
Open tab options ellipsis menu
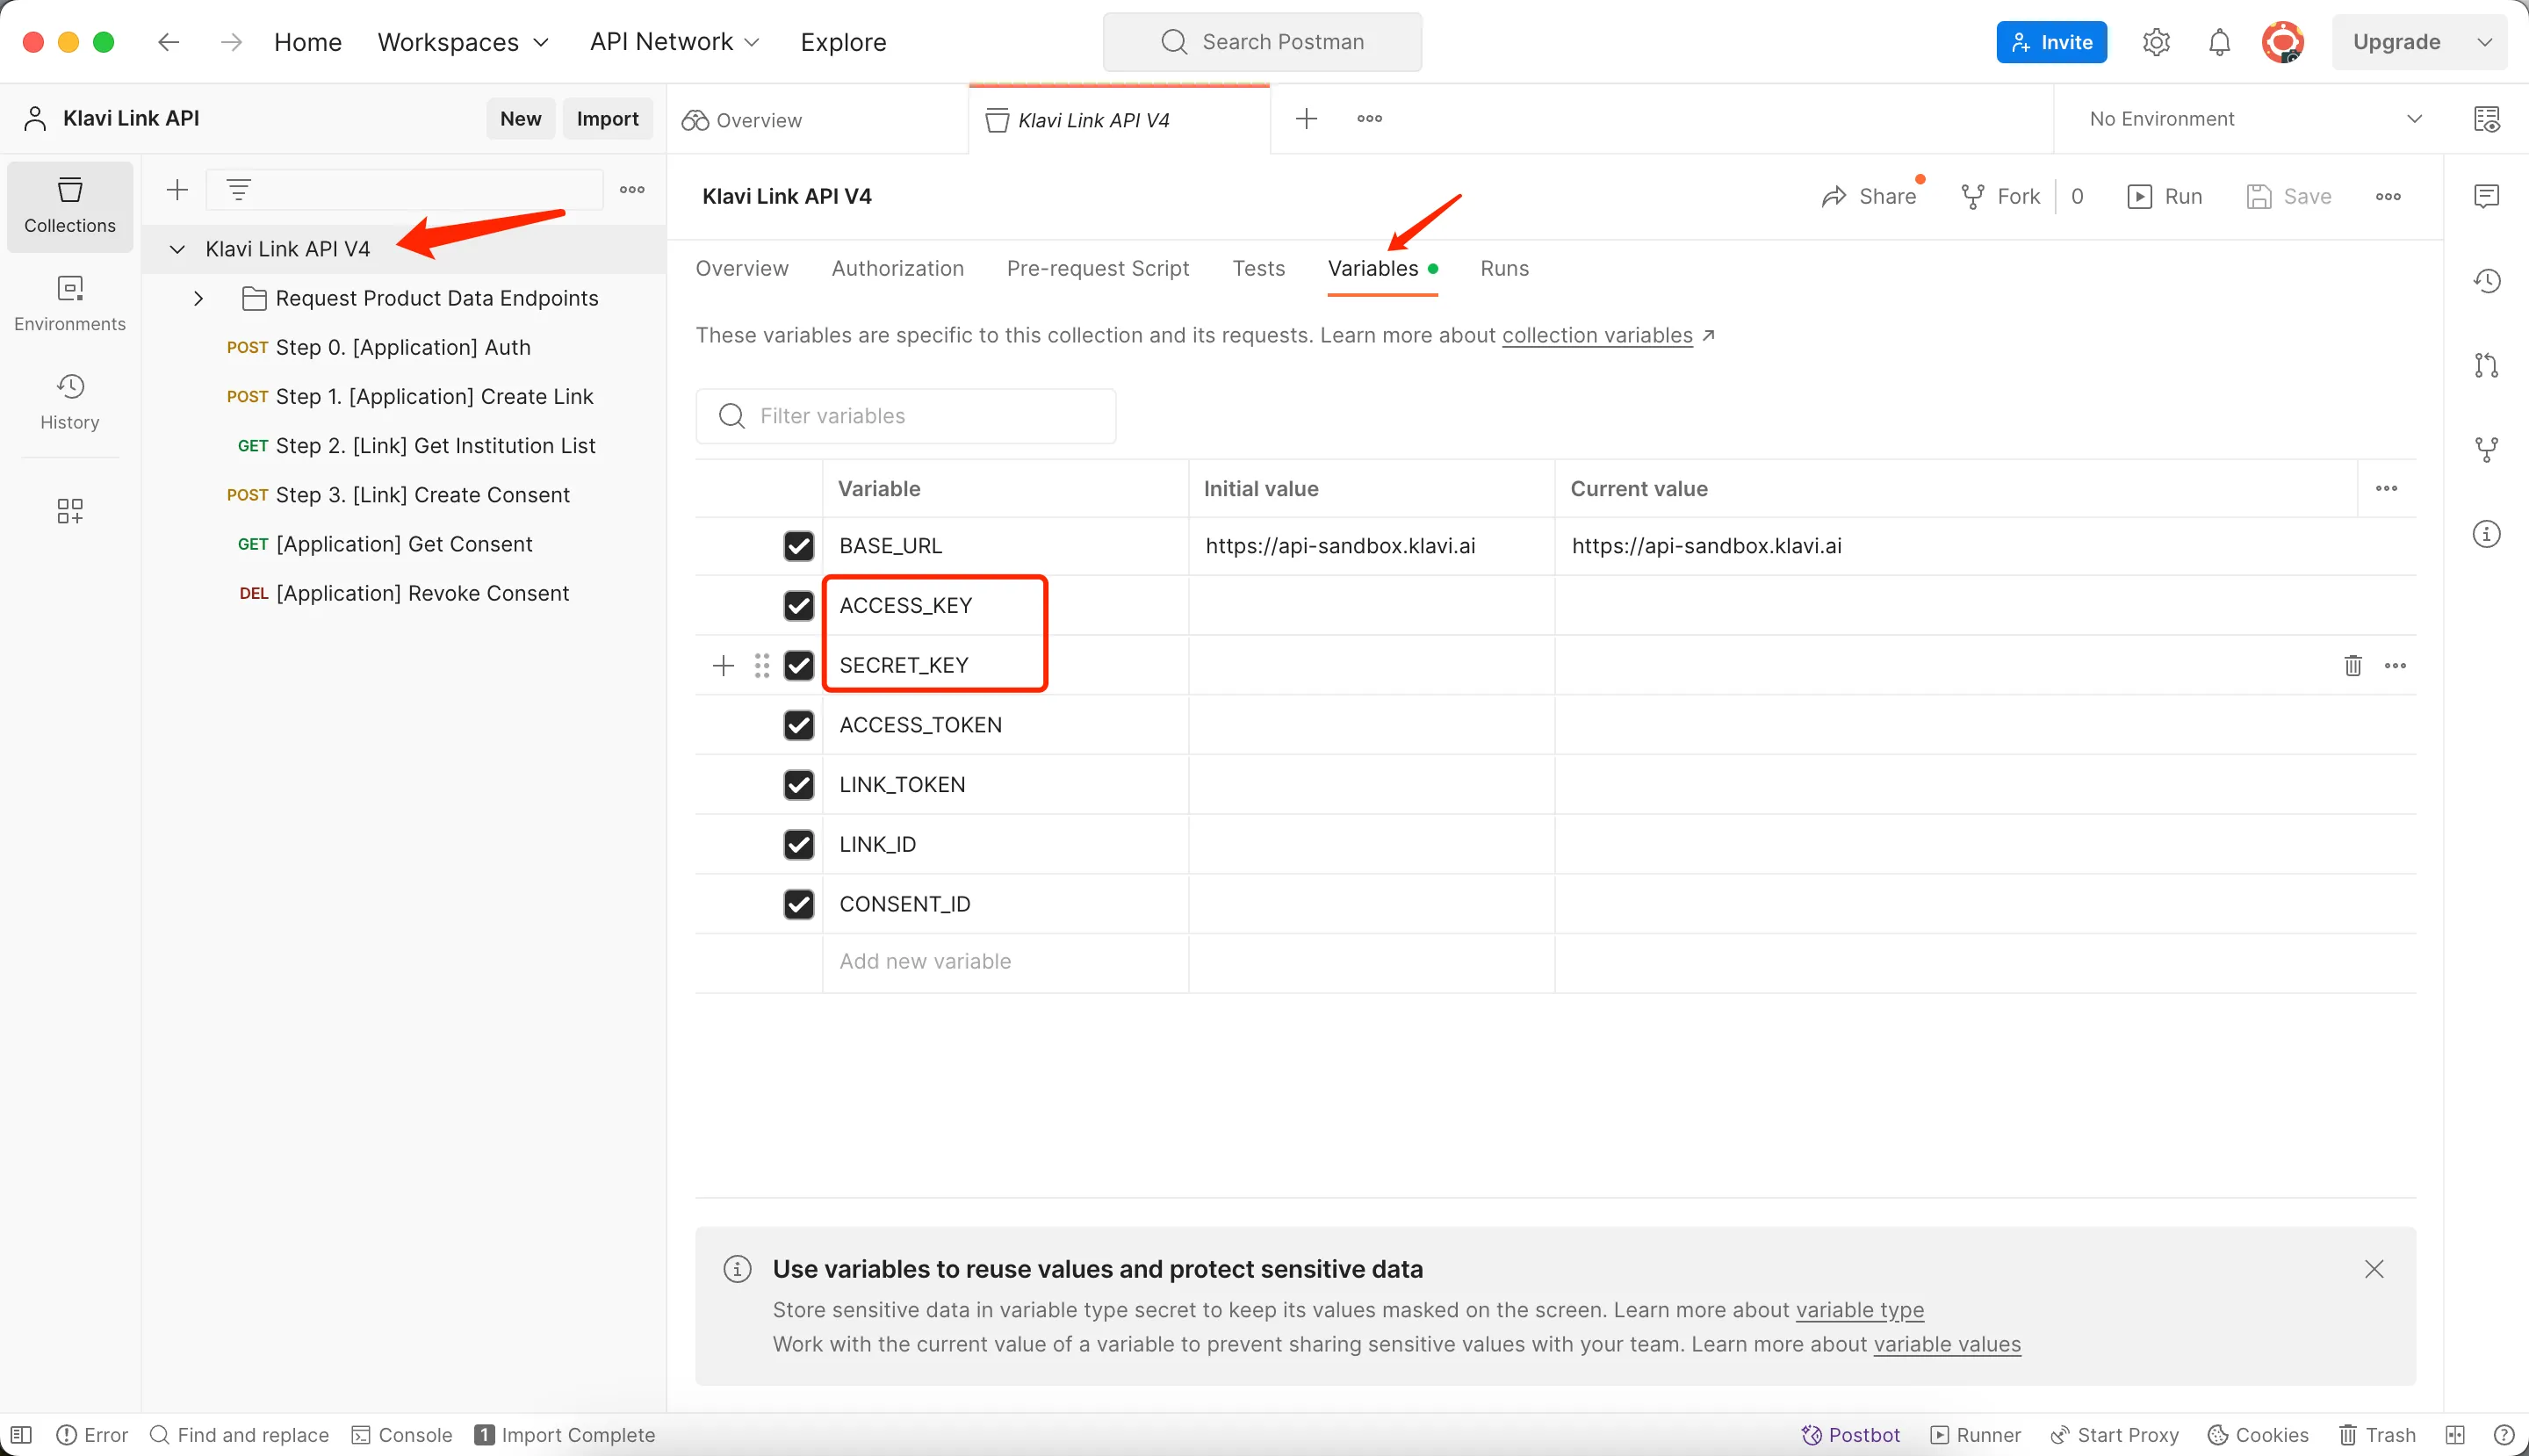click(1369, 119)
